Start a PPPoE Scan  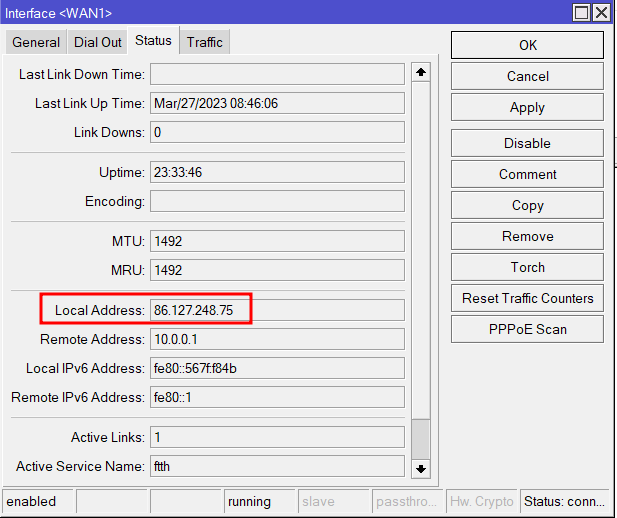coord(527,329)
